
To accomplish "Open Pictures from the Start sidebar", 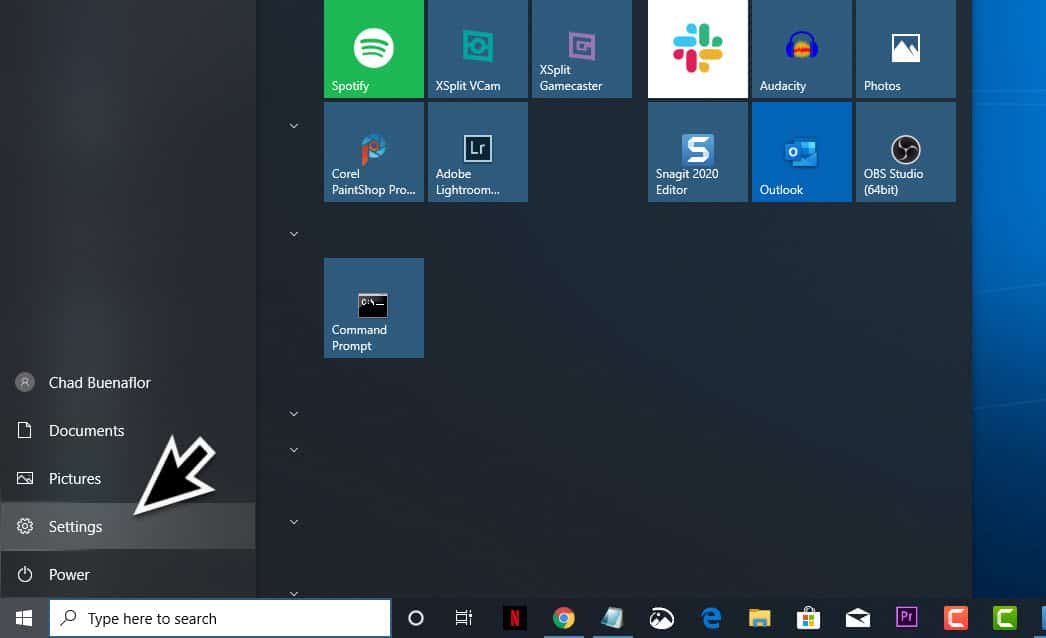I will point(127,478).
